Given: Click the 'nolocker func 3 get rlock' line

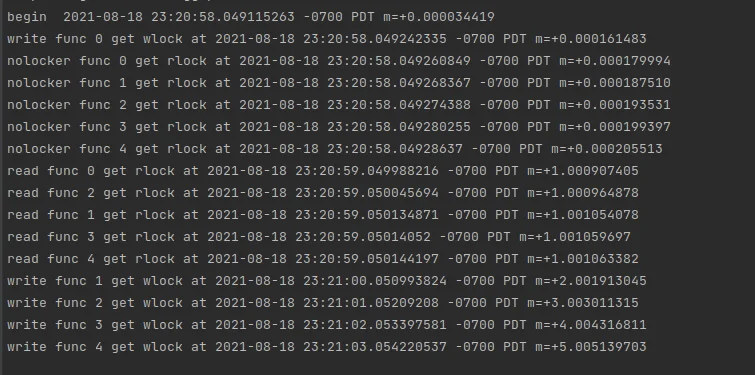Looking at the screenshot, I should tap(339, 127).
